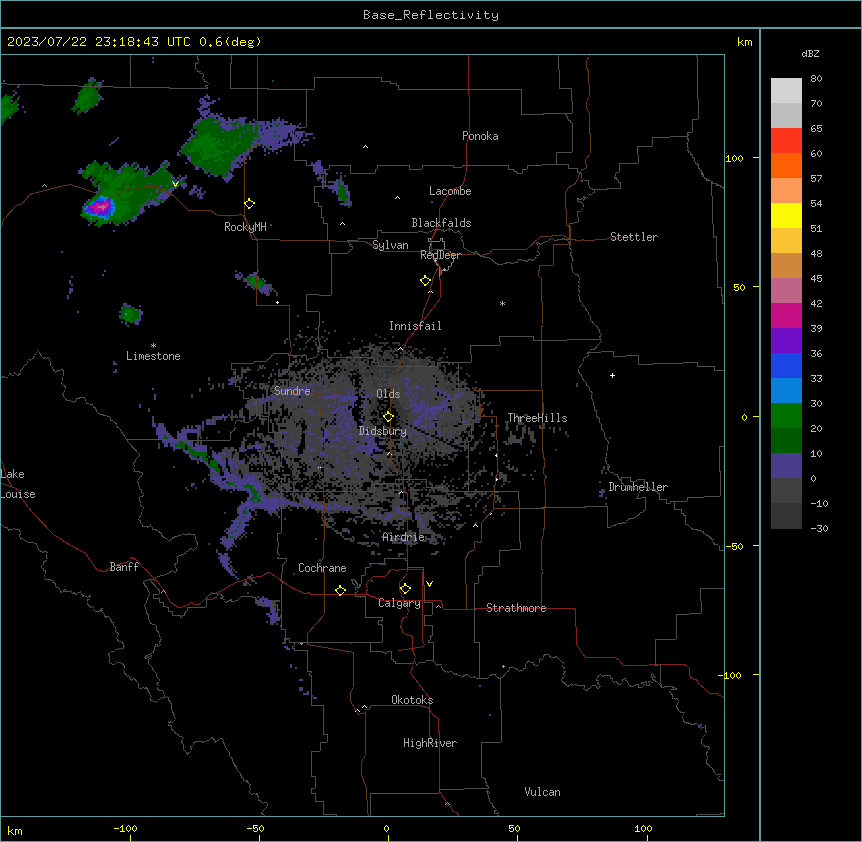The width and height of the screenshot is (862, 842).
Task: Click the asterisk marker above the Limestone label
Action: (x=153, y=346)
